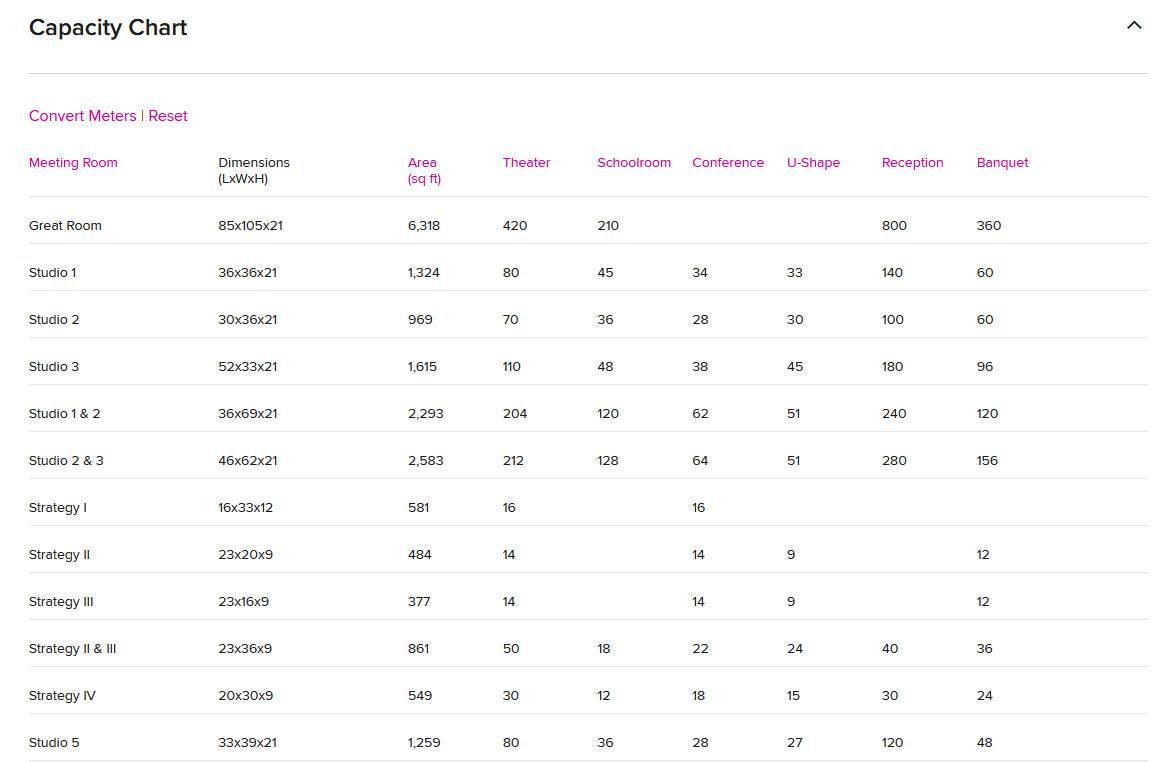Click the Capacity Chart heading

(x=107, y=28)
